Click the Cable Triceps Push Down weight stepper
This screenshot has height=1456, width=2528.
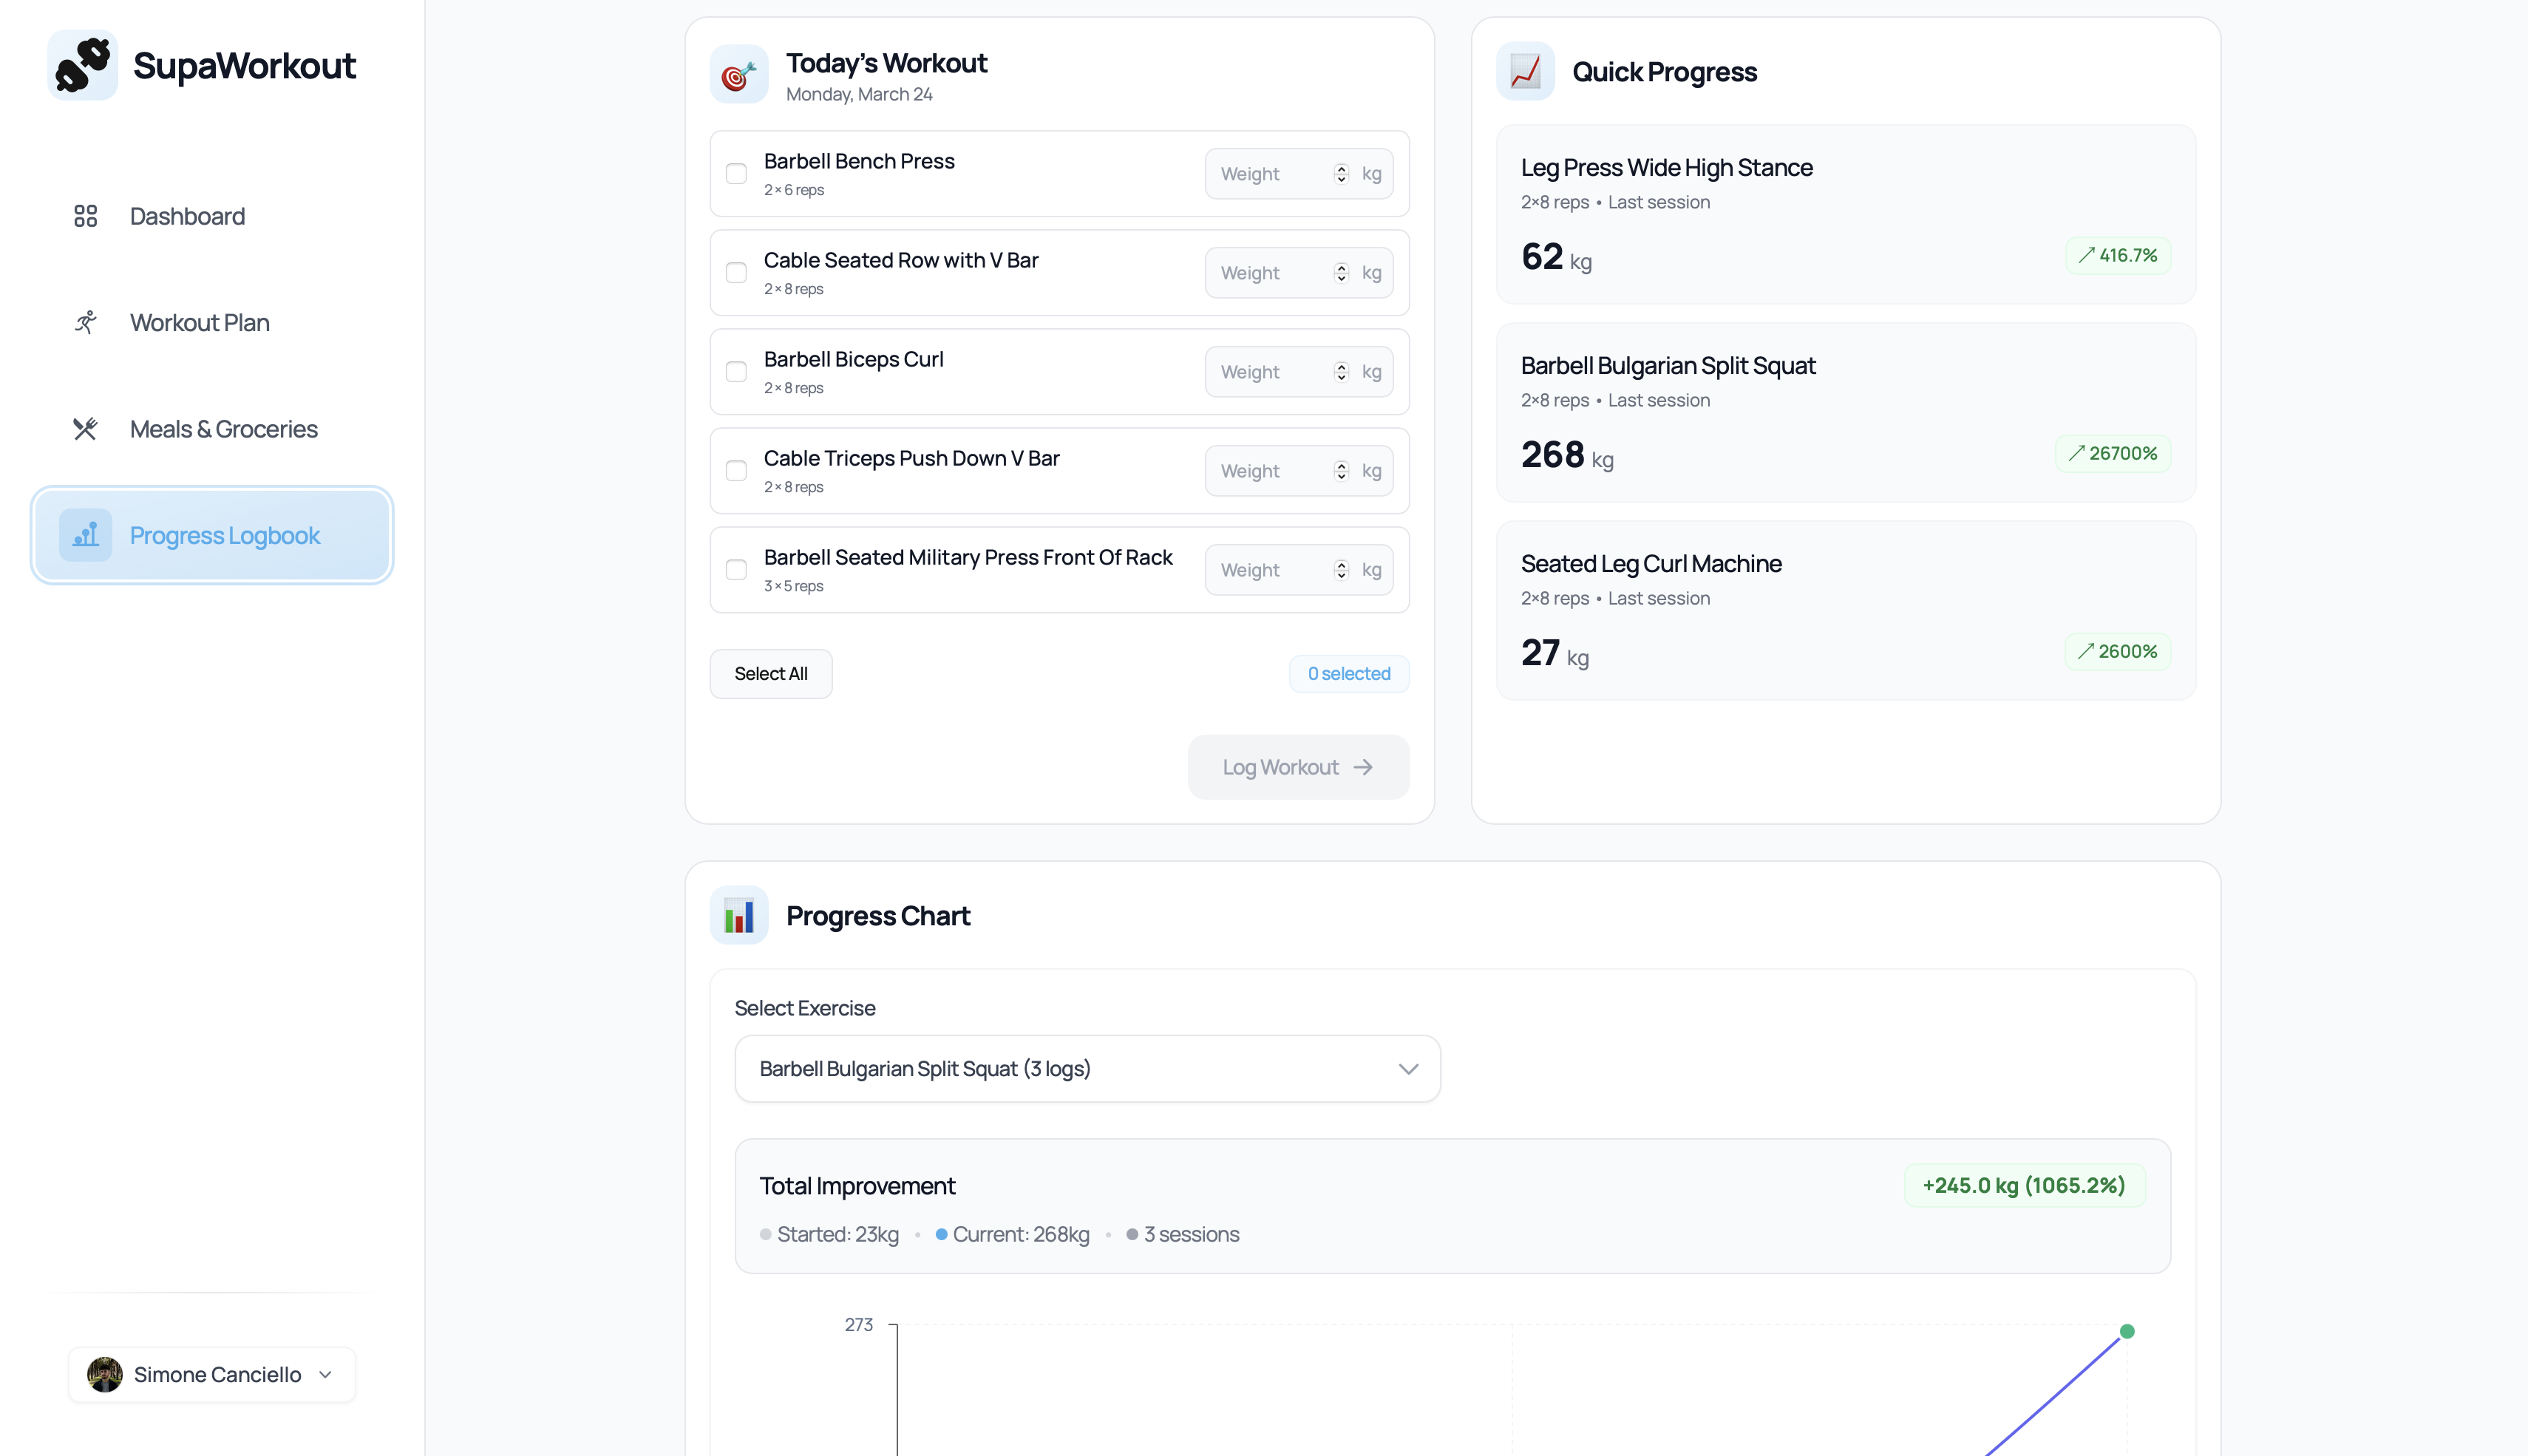(1341, 471)
